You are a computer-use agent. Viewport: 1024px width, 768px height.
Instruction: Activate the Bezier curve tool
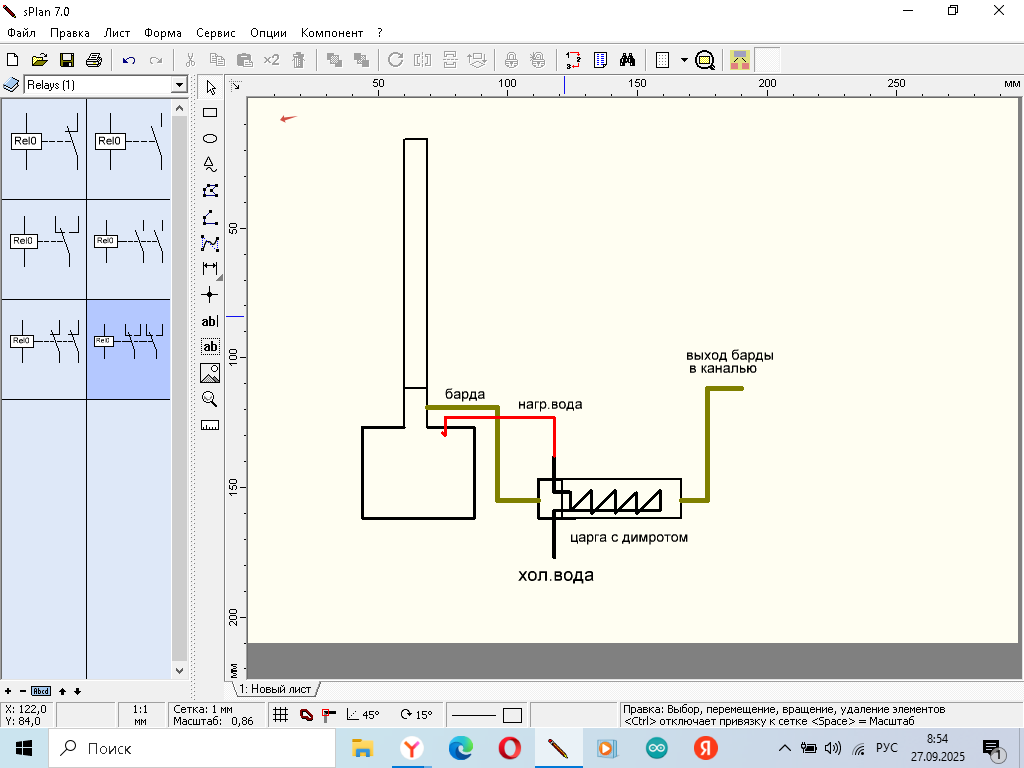tap(210, 243)
